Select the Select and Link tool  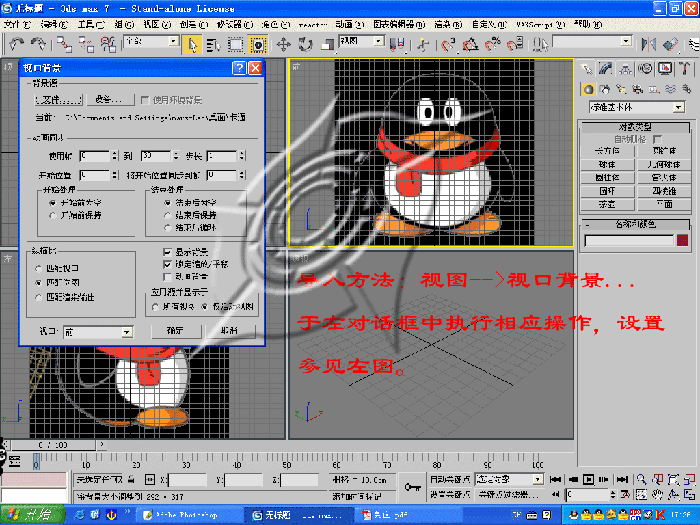coord(64,45)
